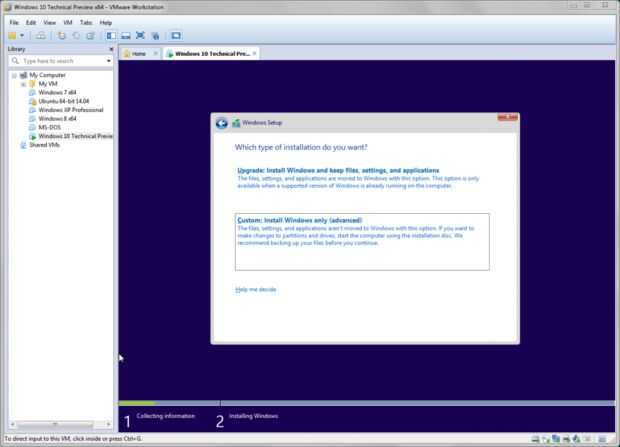Select My Computer in the library tree
The height and width of the screenshot is (447, 620).
tap(47, 75)
